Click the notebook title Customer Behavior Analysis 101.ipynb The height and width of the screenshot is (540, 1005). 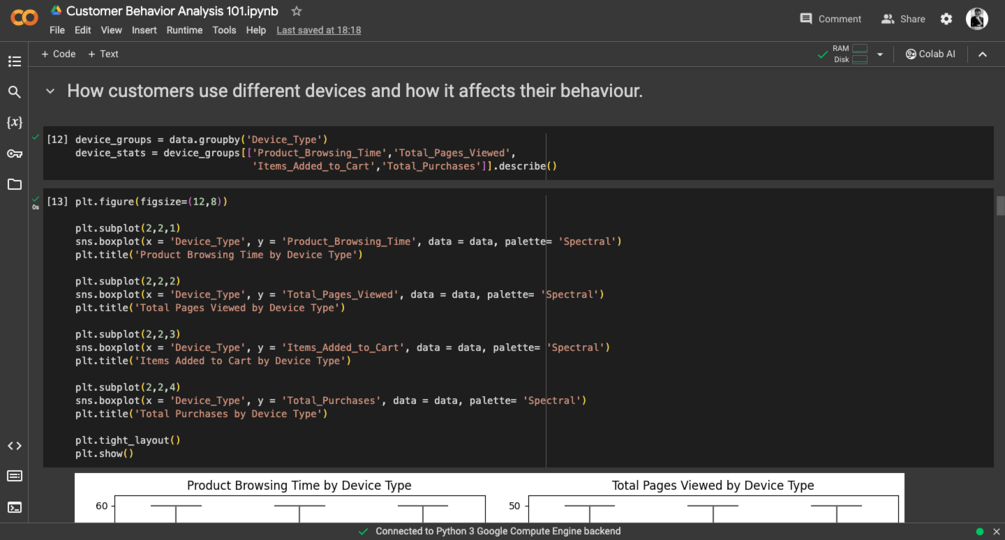point(172,11)
